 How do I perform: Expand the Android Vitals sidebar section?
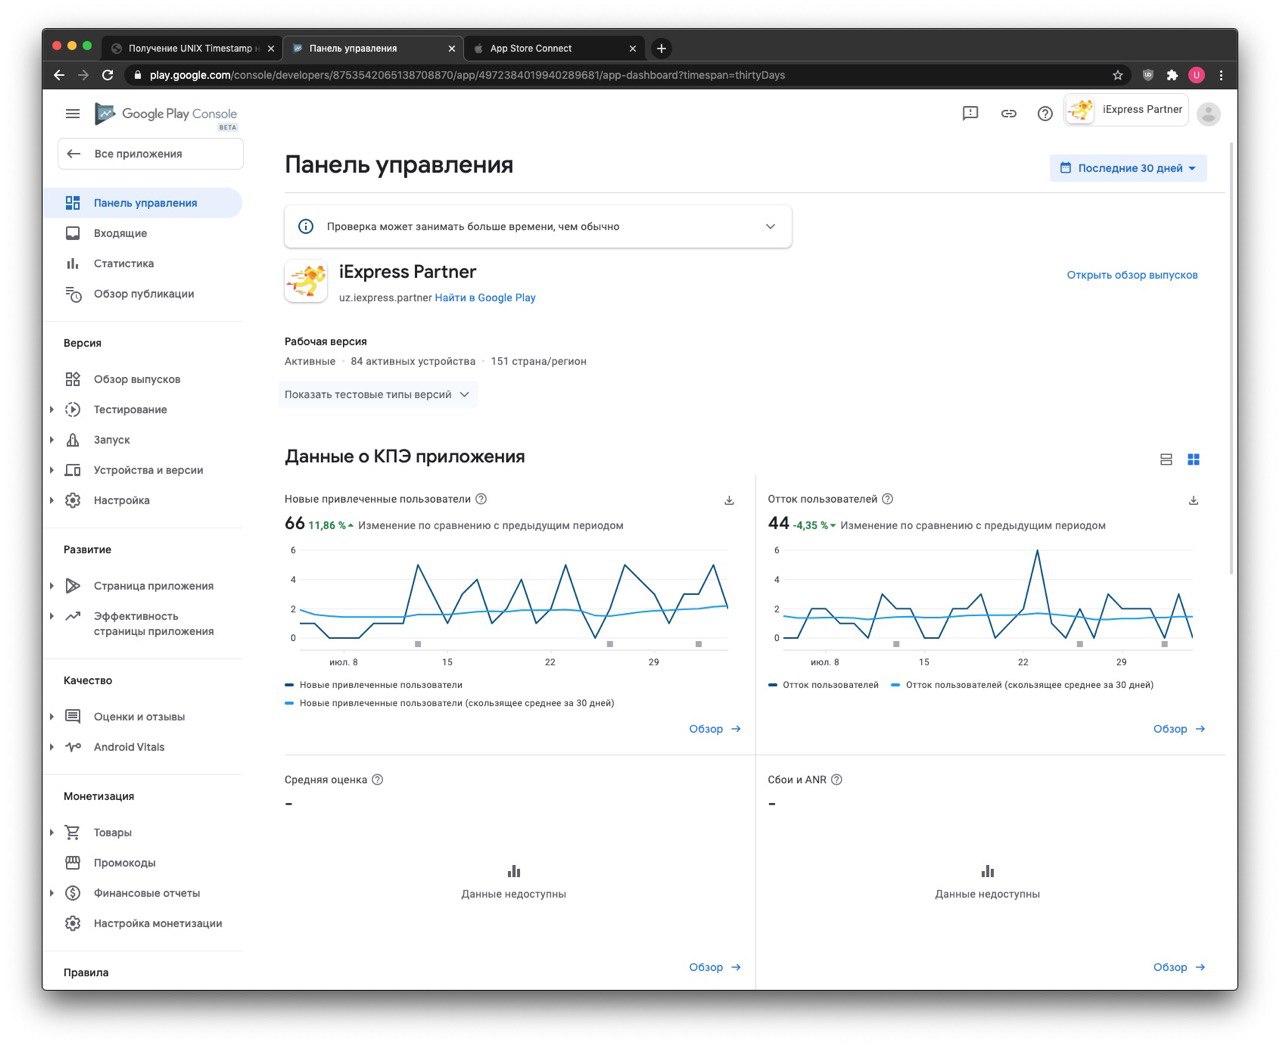point(52,747)
